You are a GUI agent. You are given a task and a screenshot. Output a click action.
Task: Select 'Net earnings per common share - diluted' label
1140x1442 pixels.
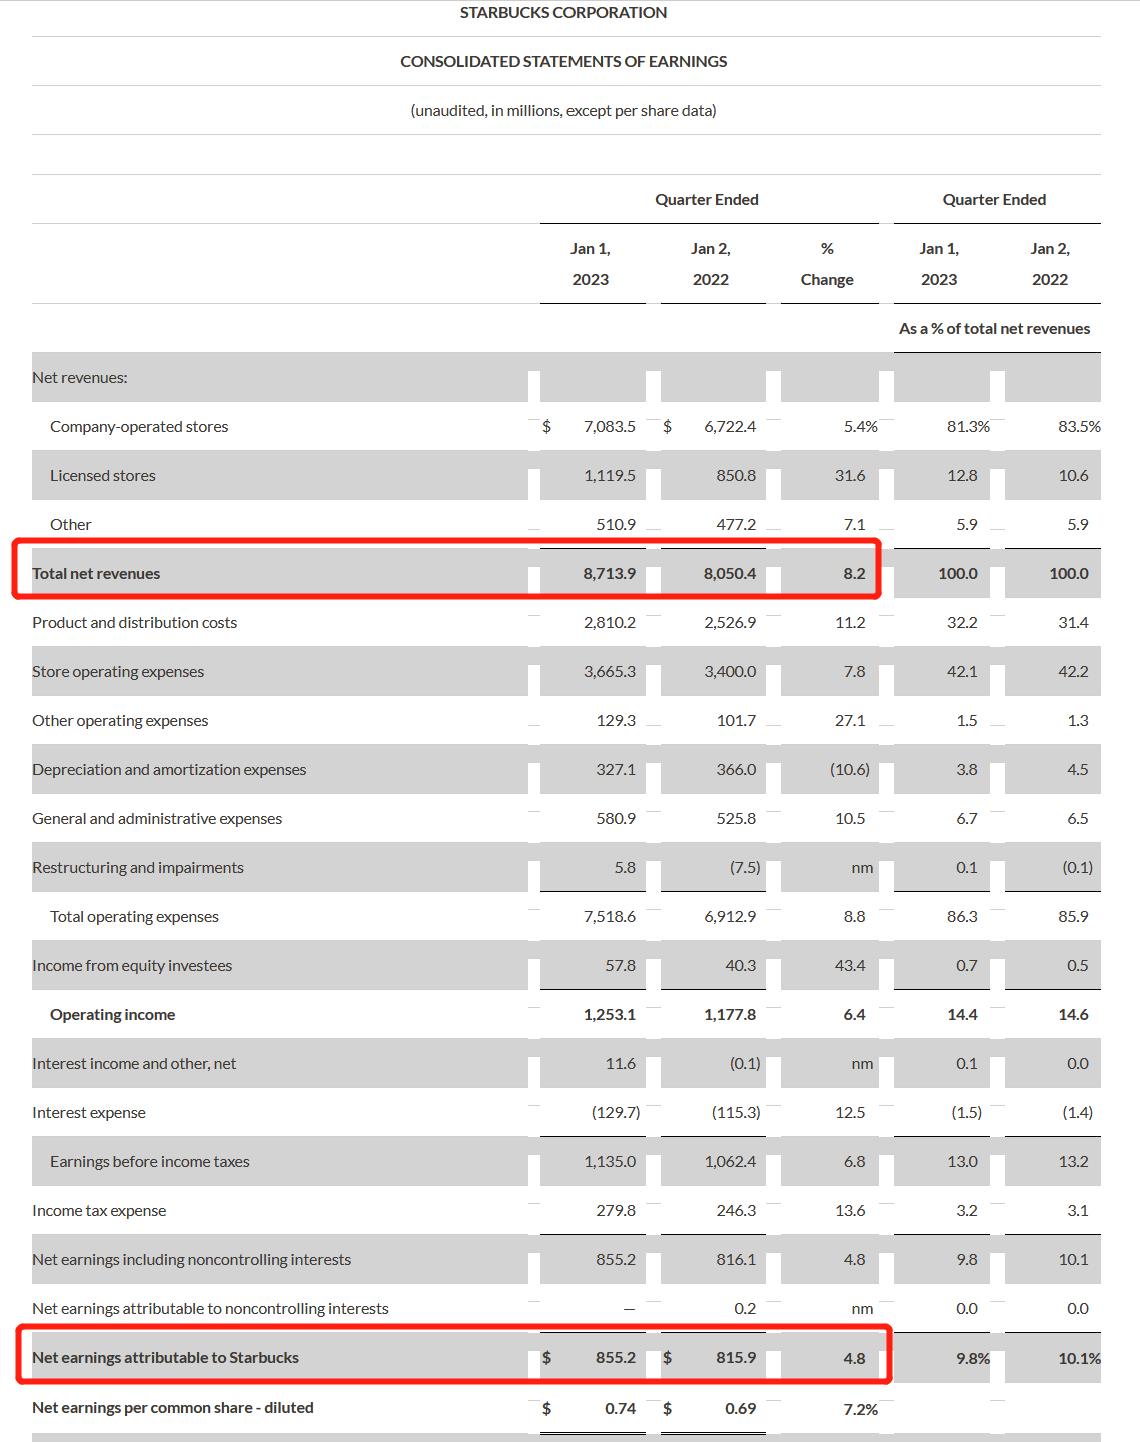pos(173,1408)
